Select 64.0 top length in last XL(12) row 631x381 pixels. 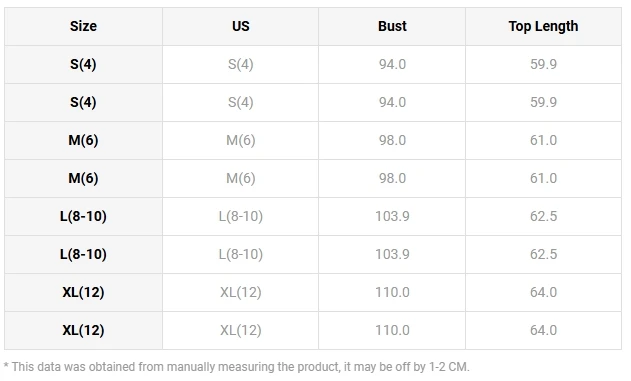tap(543, 330)
